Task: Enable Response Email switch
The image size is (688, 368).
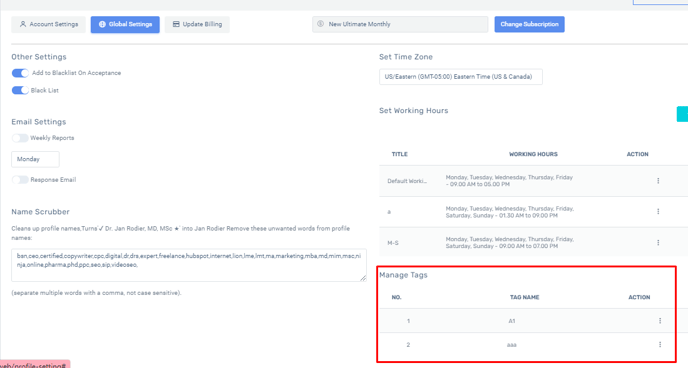Action: click(20, 180)
